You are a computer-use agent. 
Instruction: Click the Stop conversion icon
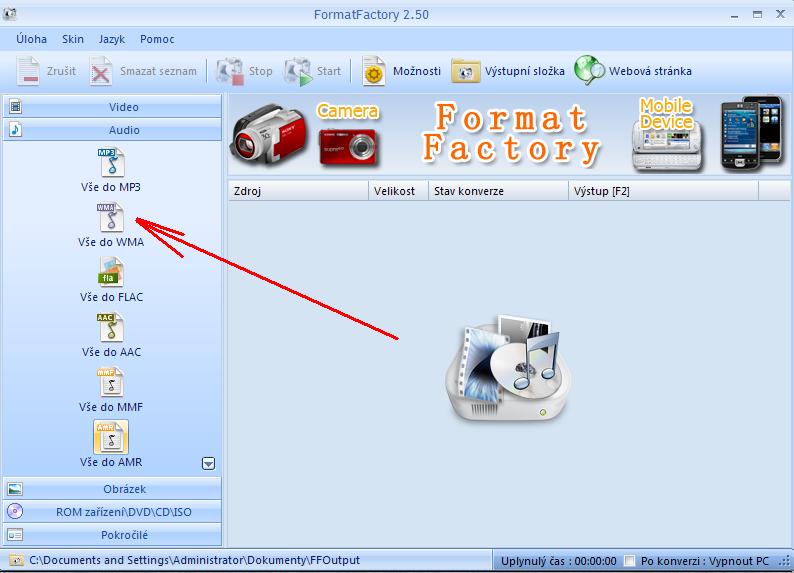coord(230,71)
